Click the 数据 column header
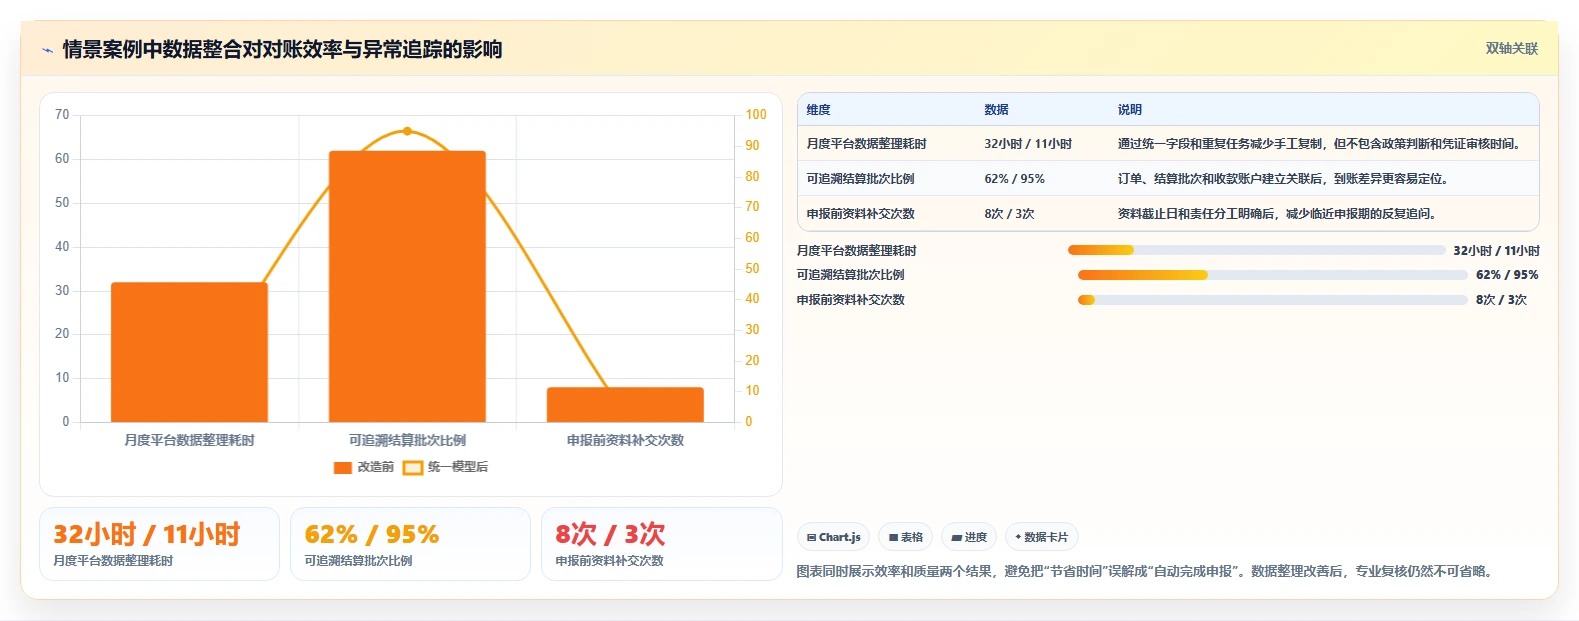1579x621 pixels. pos(996,110)
